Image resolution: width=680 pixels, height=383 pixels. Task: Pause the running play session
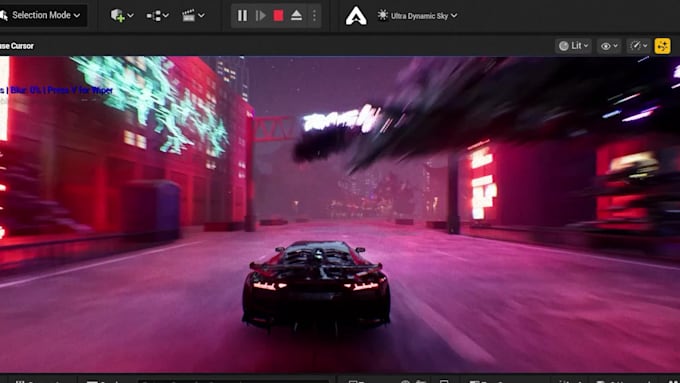242,16
